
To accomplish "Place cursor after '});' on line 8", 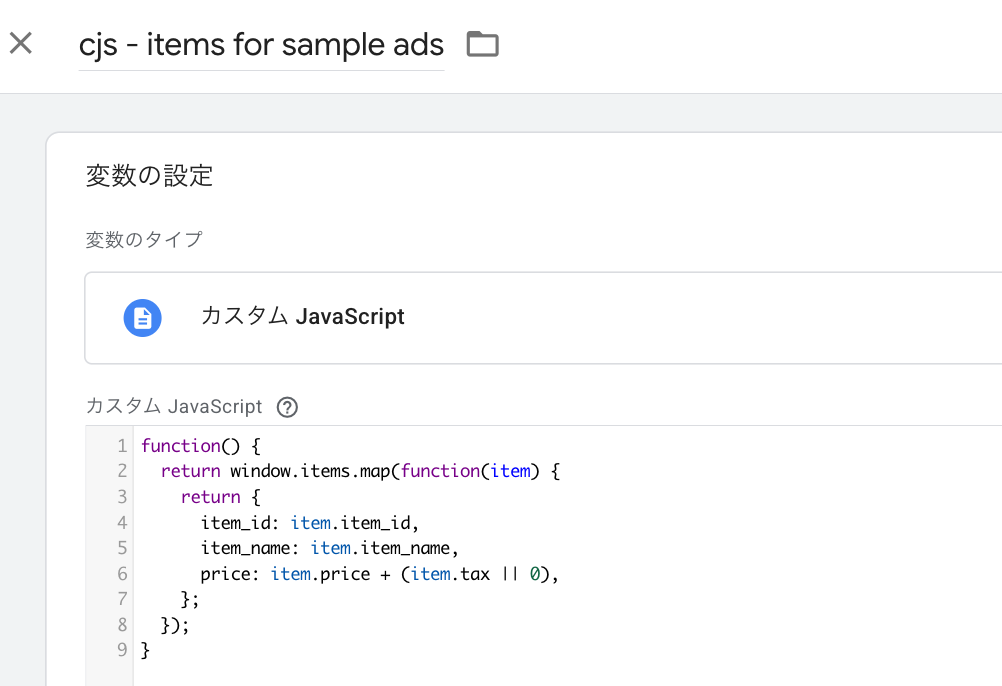I will 191,625.
